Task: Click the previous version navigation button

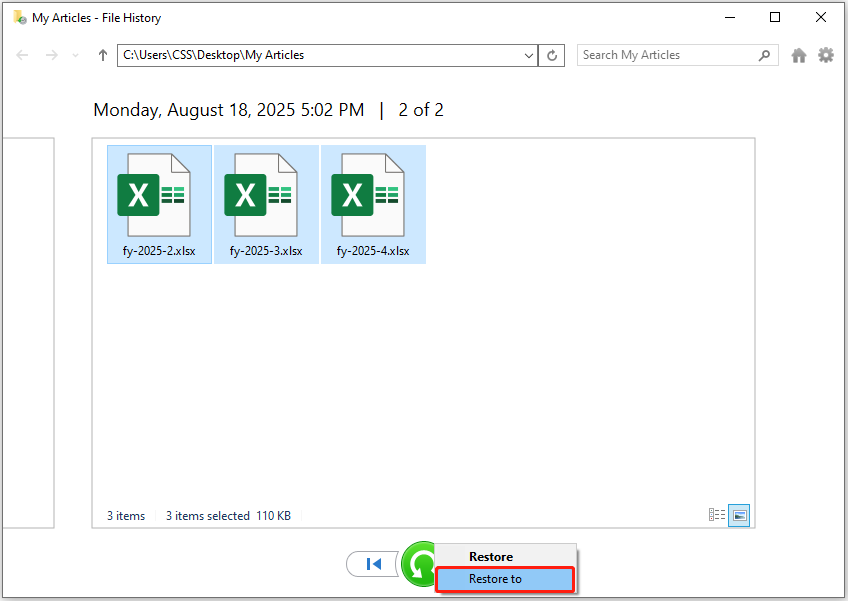Action: tap(372, 563)
